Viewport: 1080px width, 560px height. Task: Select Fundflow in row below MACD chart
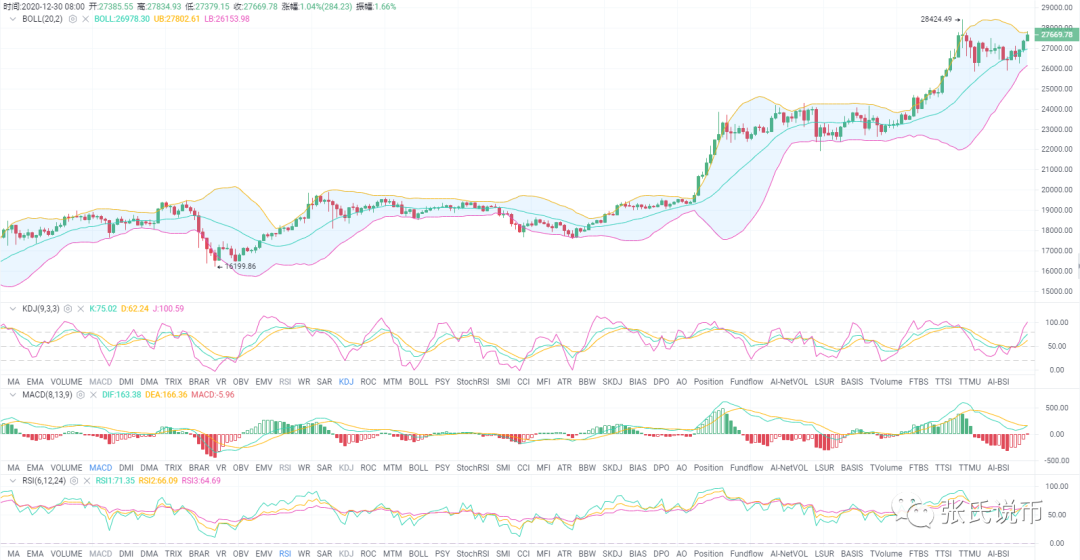[747, 468]
